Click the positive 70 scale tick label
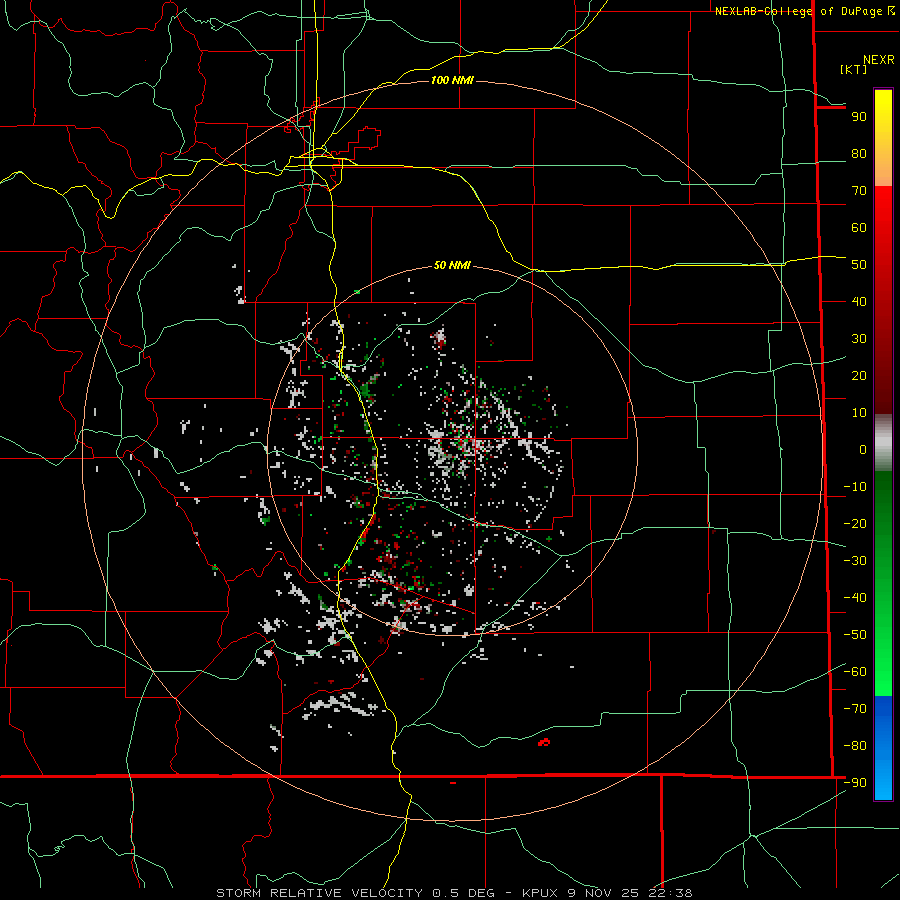This screenshot has width=900, height=900. 859,191
